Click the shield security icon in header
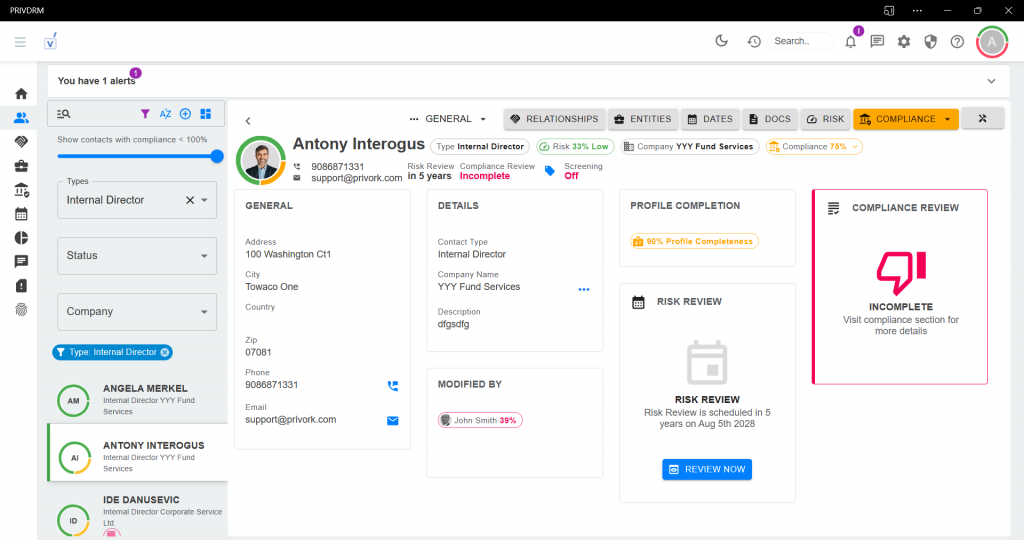This screenshot has height=540, width=1024. [930, 41]
